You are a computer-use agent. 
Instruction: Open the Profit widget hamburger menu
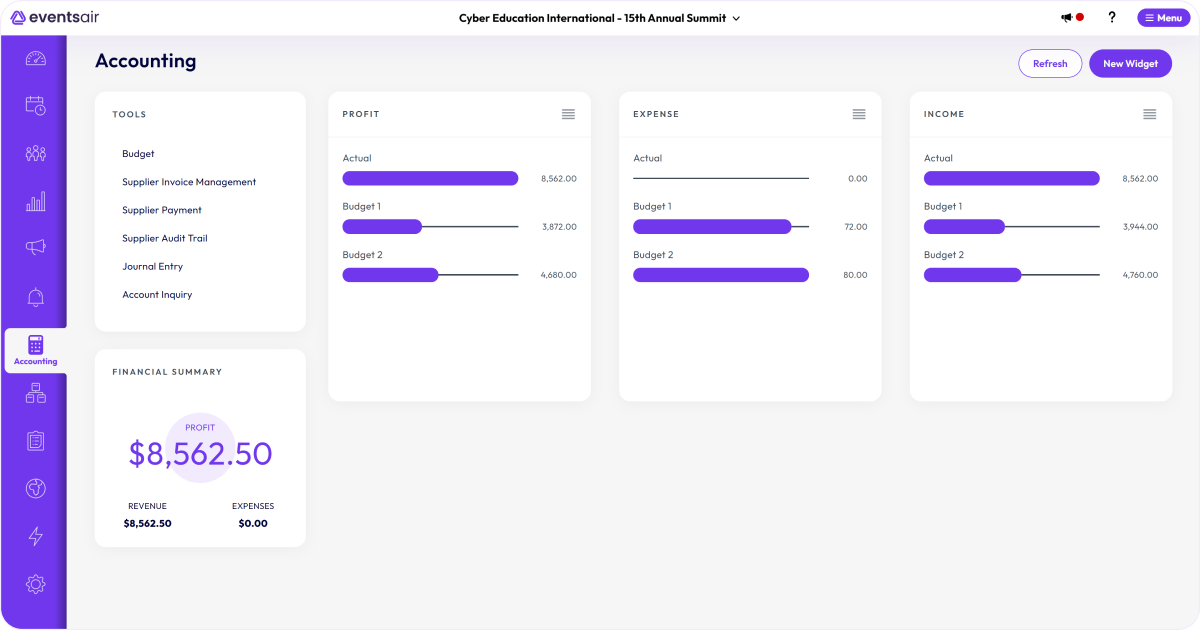coord(568,114)
